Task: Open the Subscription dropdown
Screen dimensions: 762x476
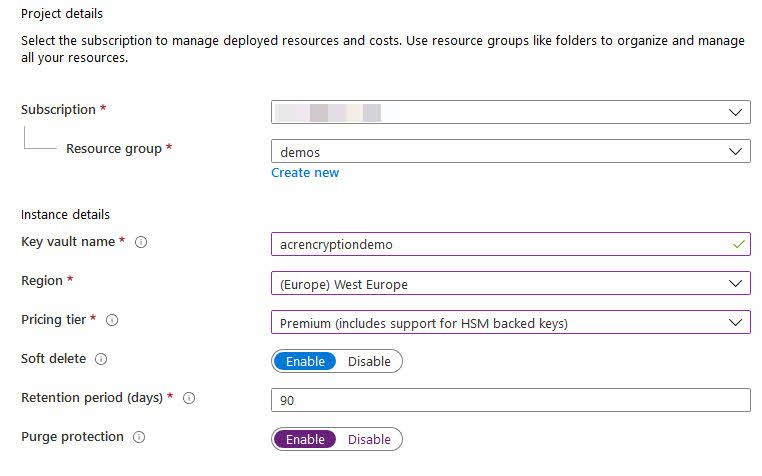Action: (x=511, y=112)
